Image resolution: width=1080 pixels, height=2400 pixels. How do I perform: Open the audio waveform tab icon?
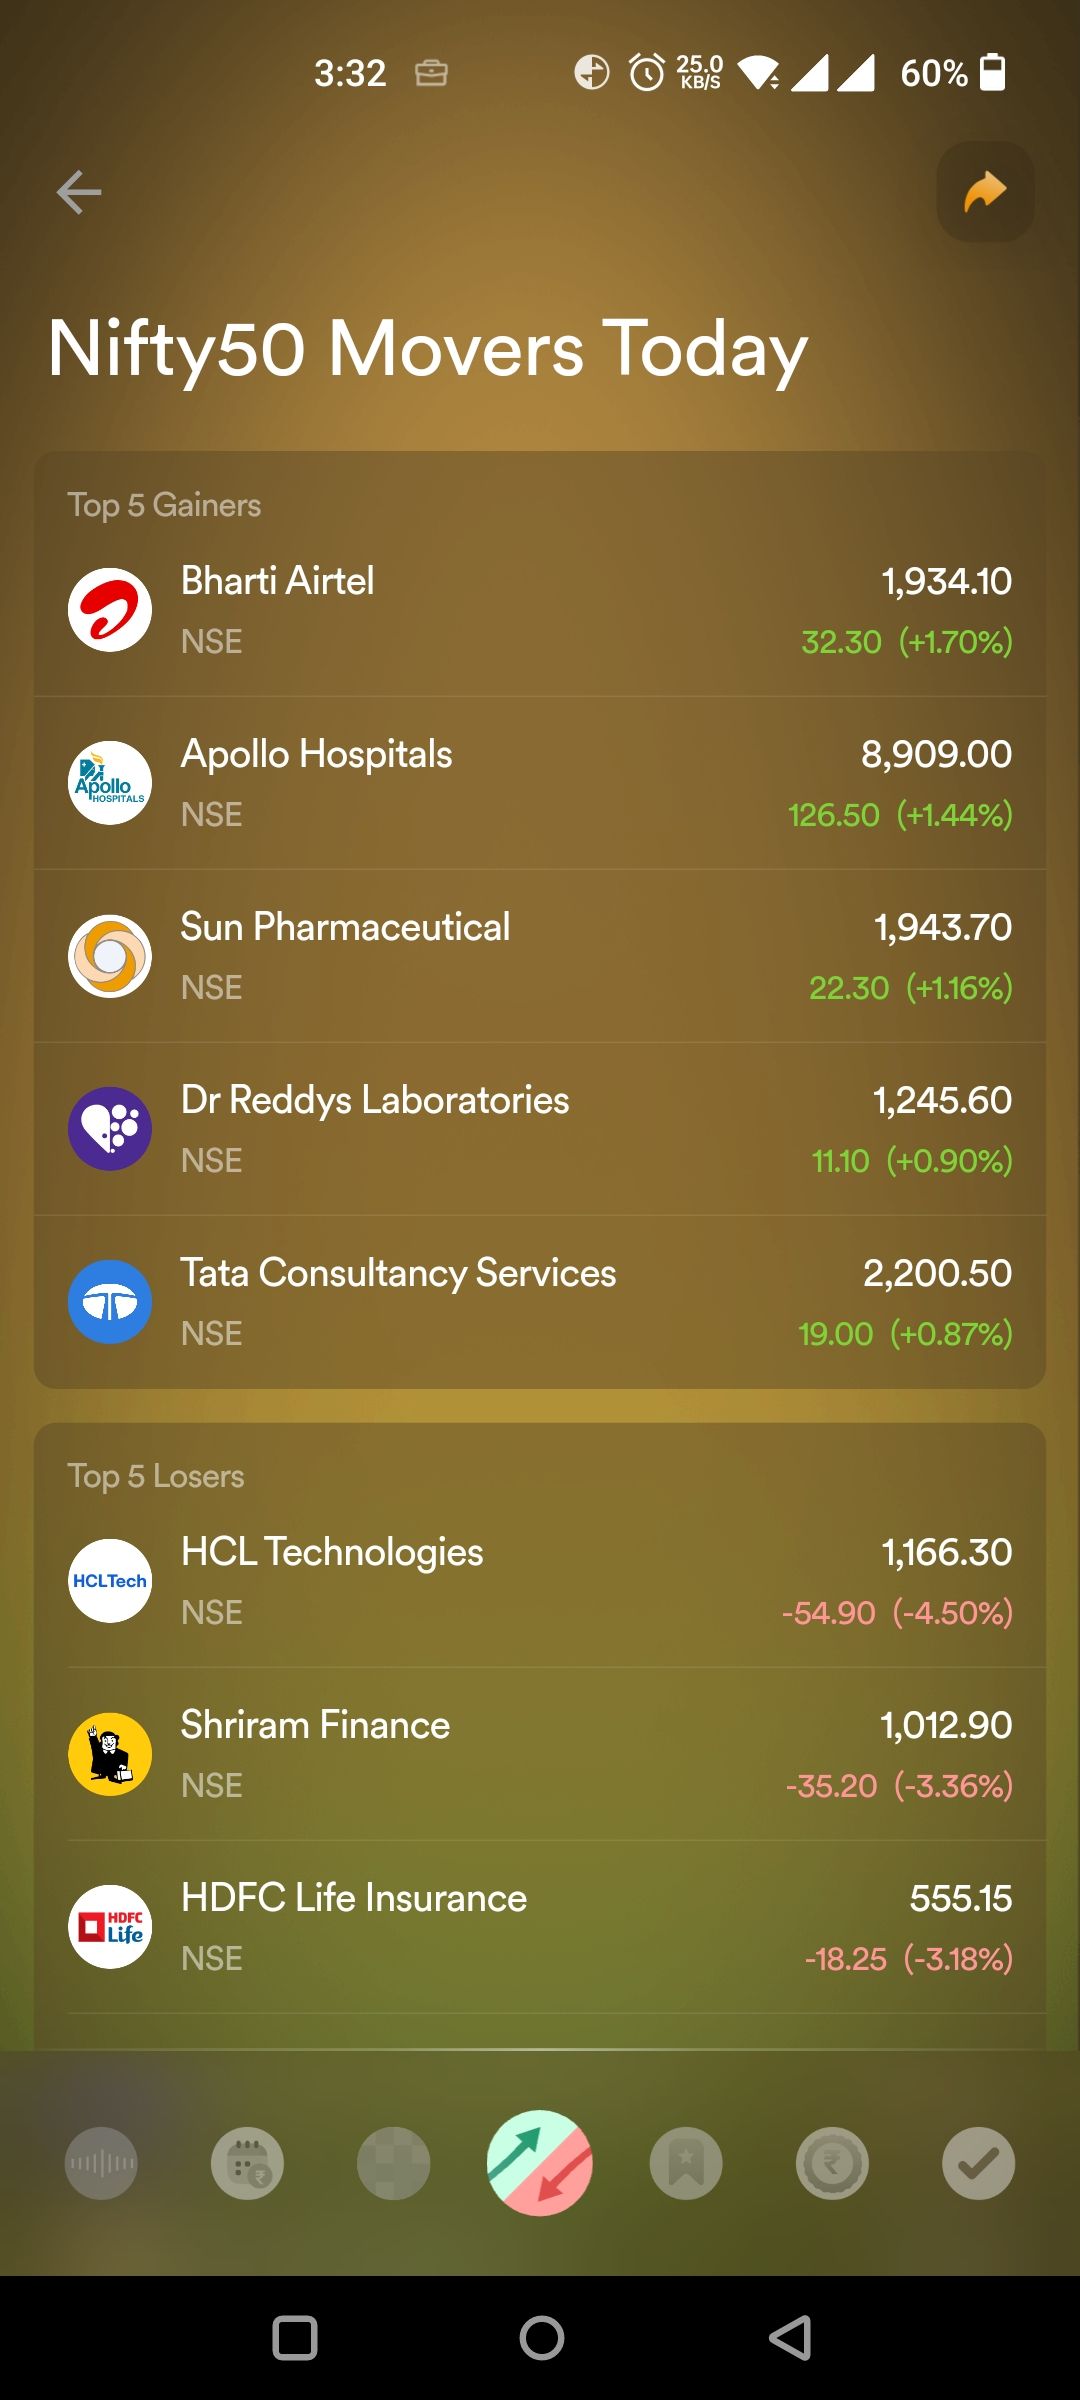[x=101, y=2163]
